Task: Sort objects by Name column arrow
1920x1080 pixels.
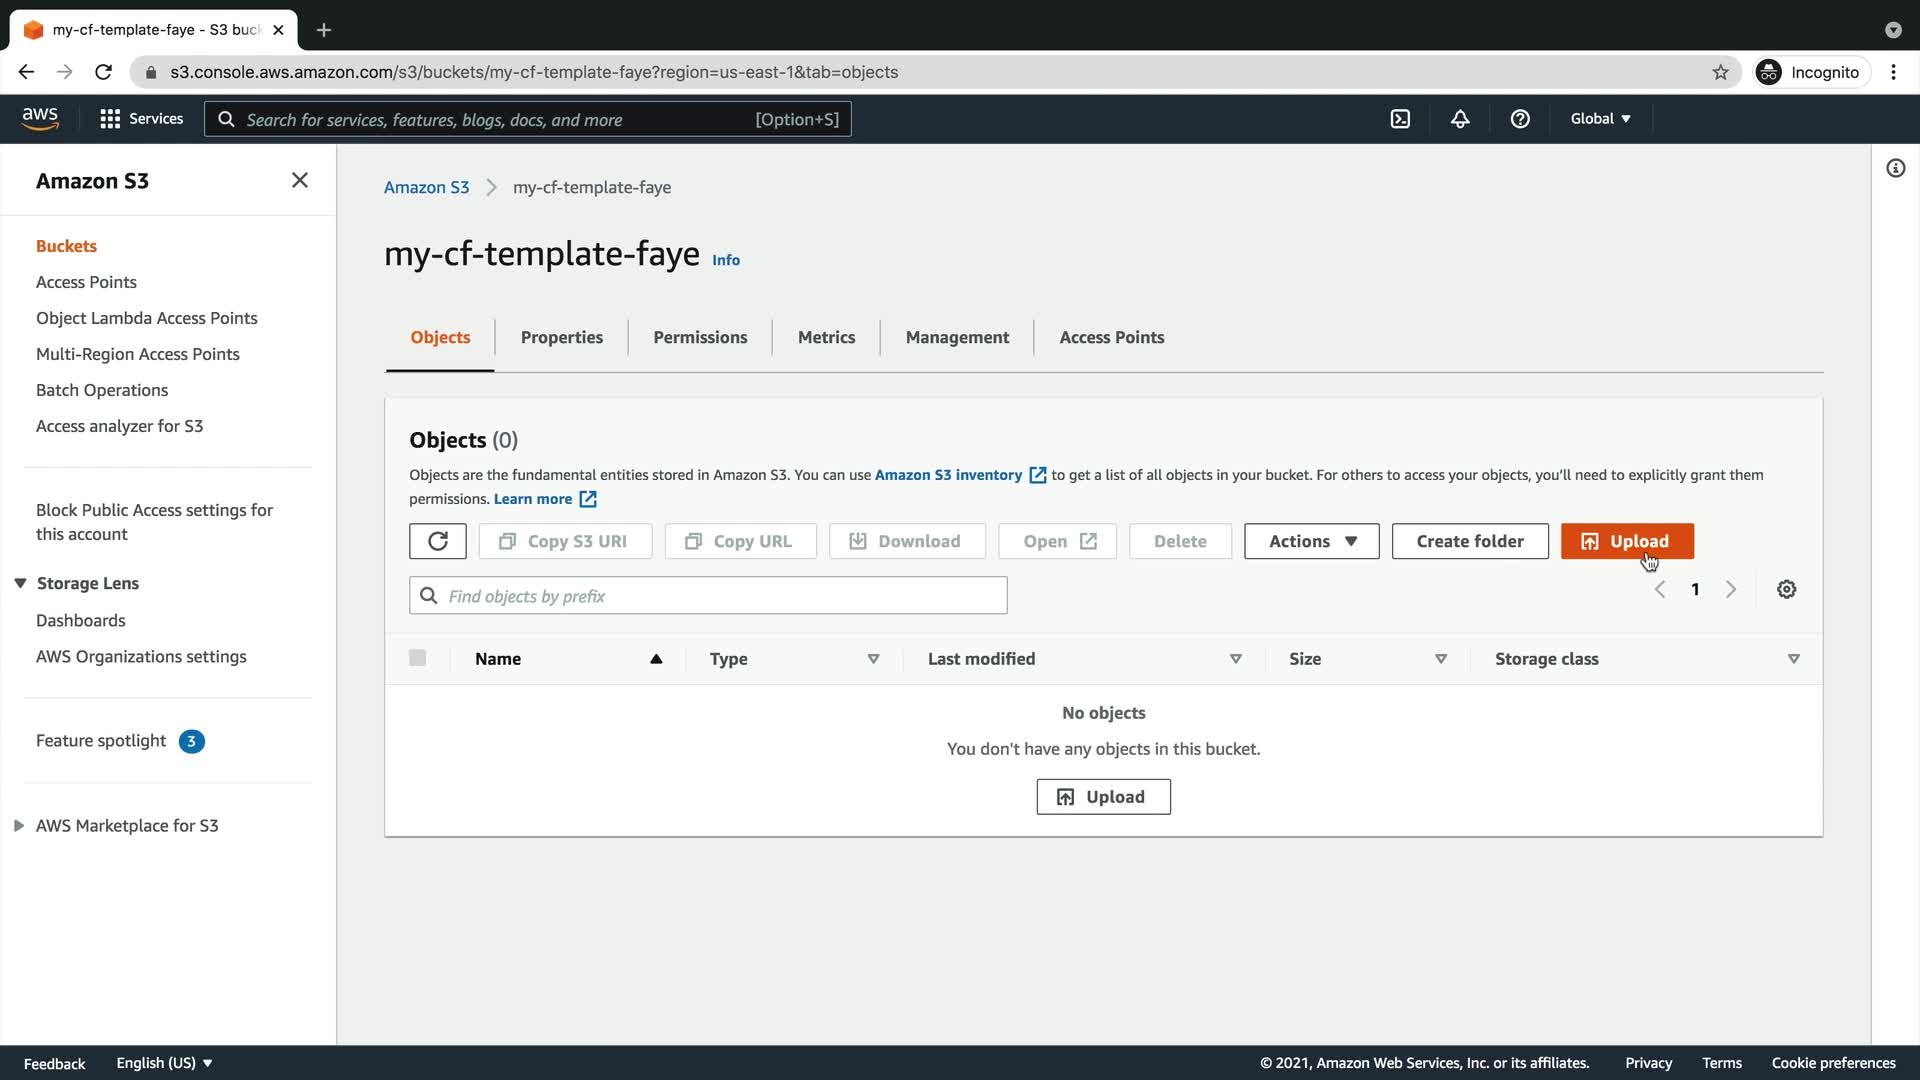Action: click(656, 659)
